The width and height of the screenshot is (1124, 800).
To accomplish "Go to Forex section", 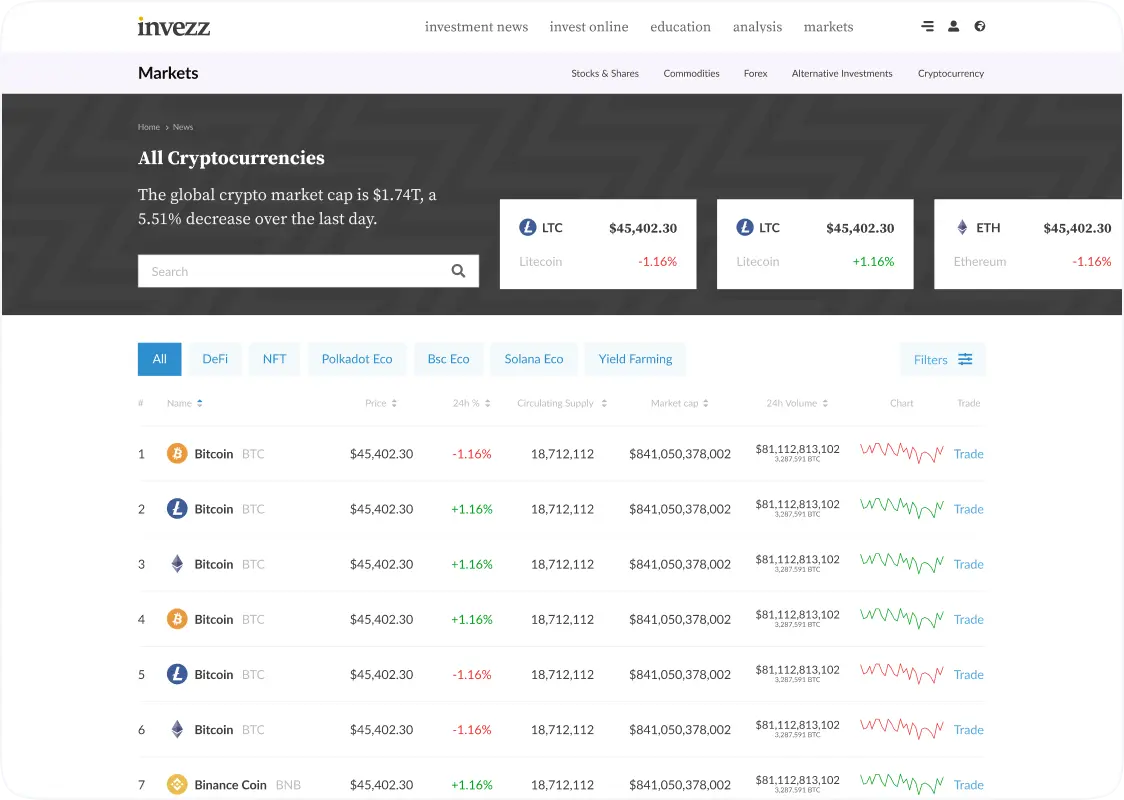I will (756, 73).
